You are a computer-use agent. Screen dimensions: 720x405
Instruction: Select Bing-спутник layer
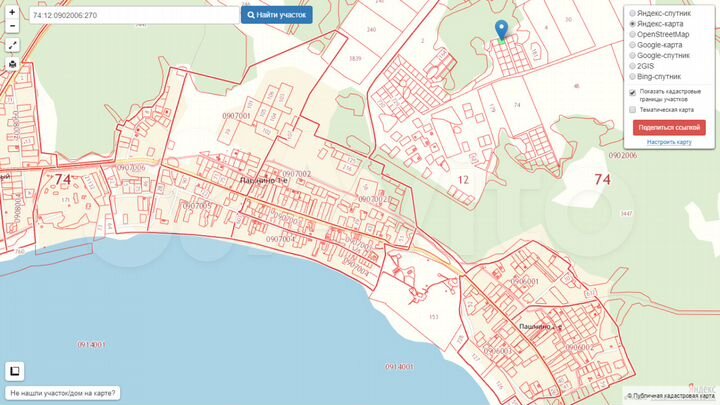632,77
